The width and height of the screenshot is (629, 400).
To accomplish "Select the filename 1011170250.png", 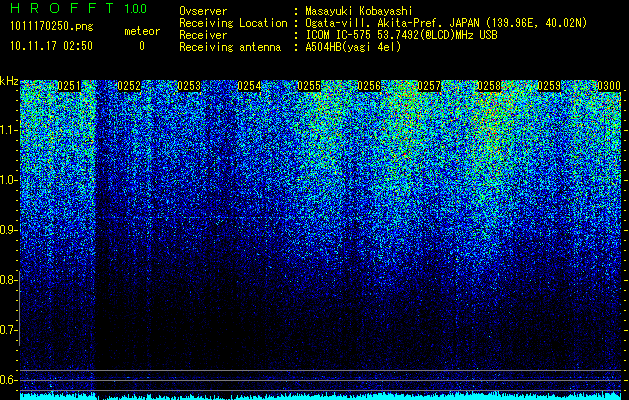I will pyautogui.click(x=52, y=27).
